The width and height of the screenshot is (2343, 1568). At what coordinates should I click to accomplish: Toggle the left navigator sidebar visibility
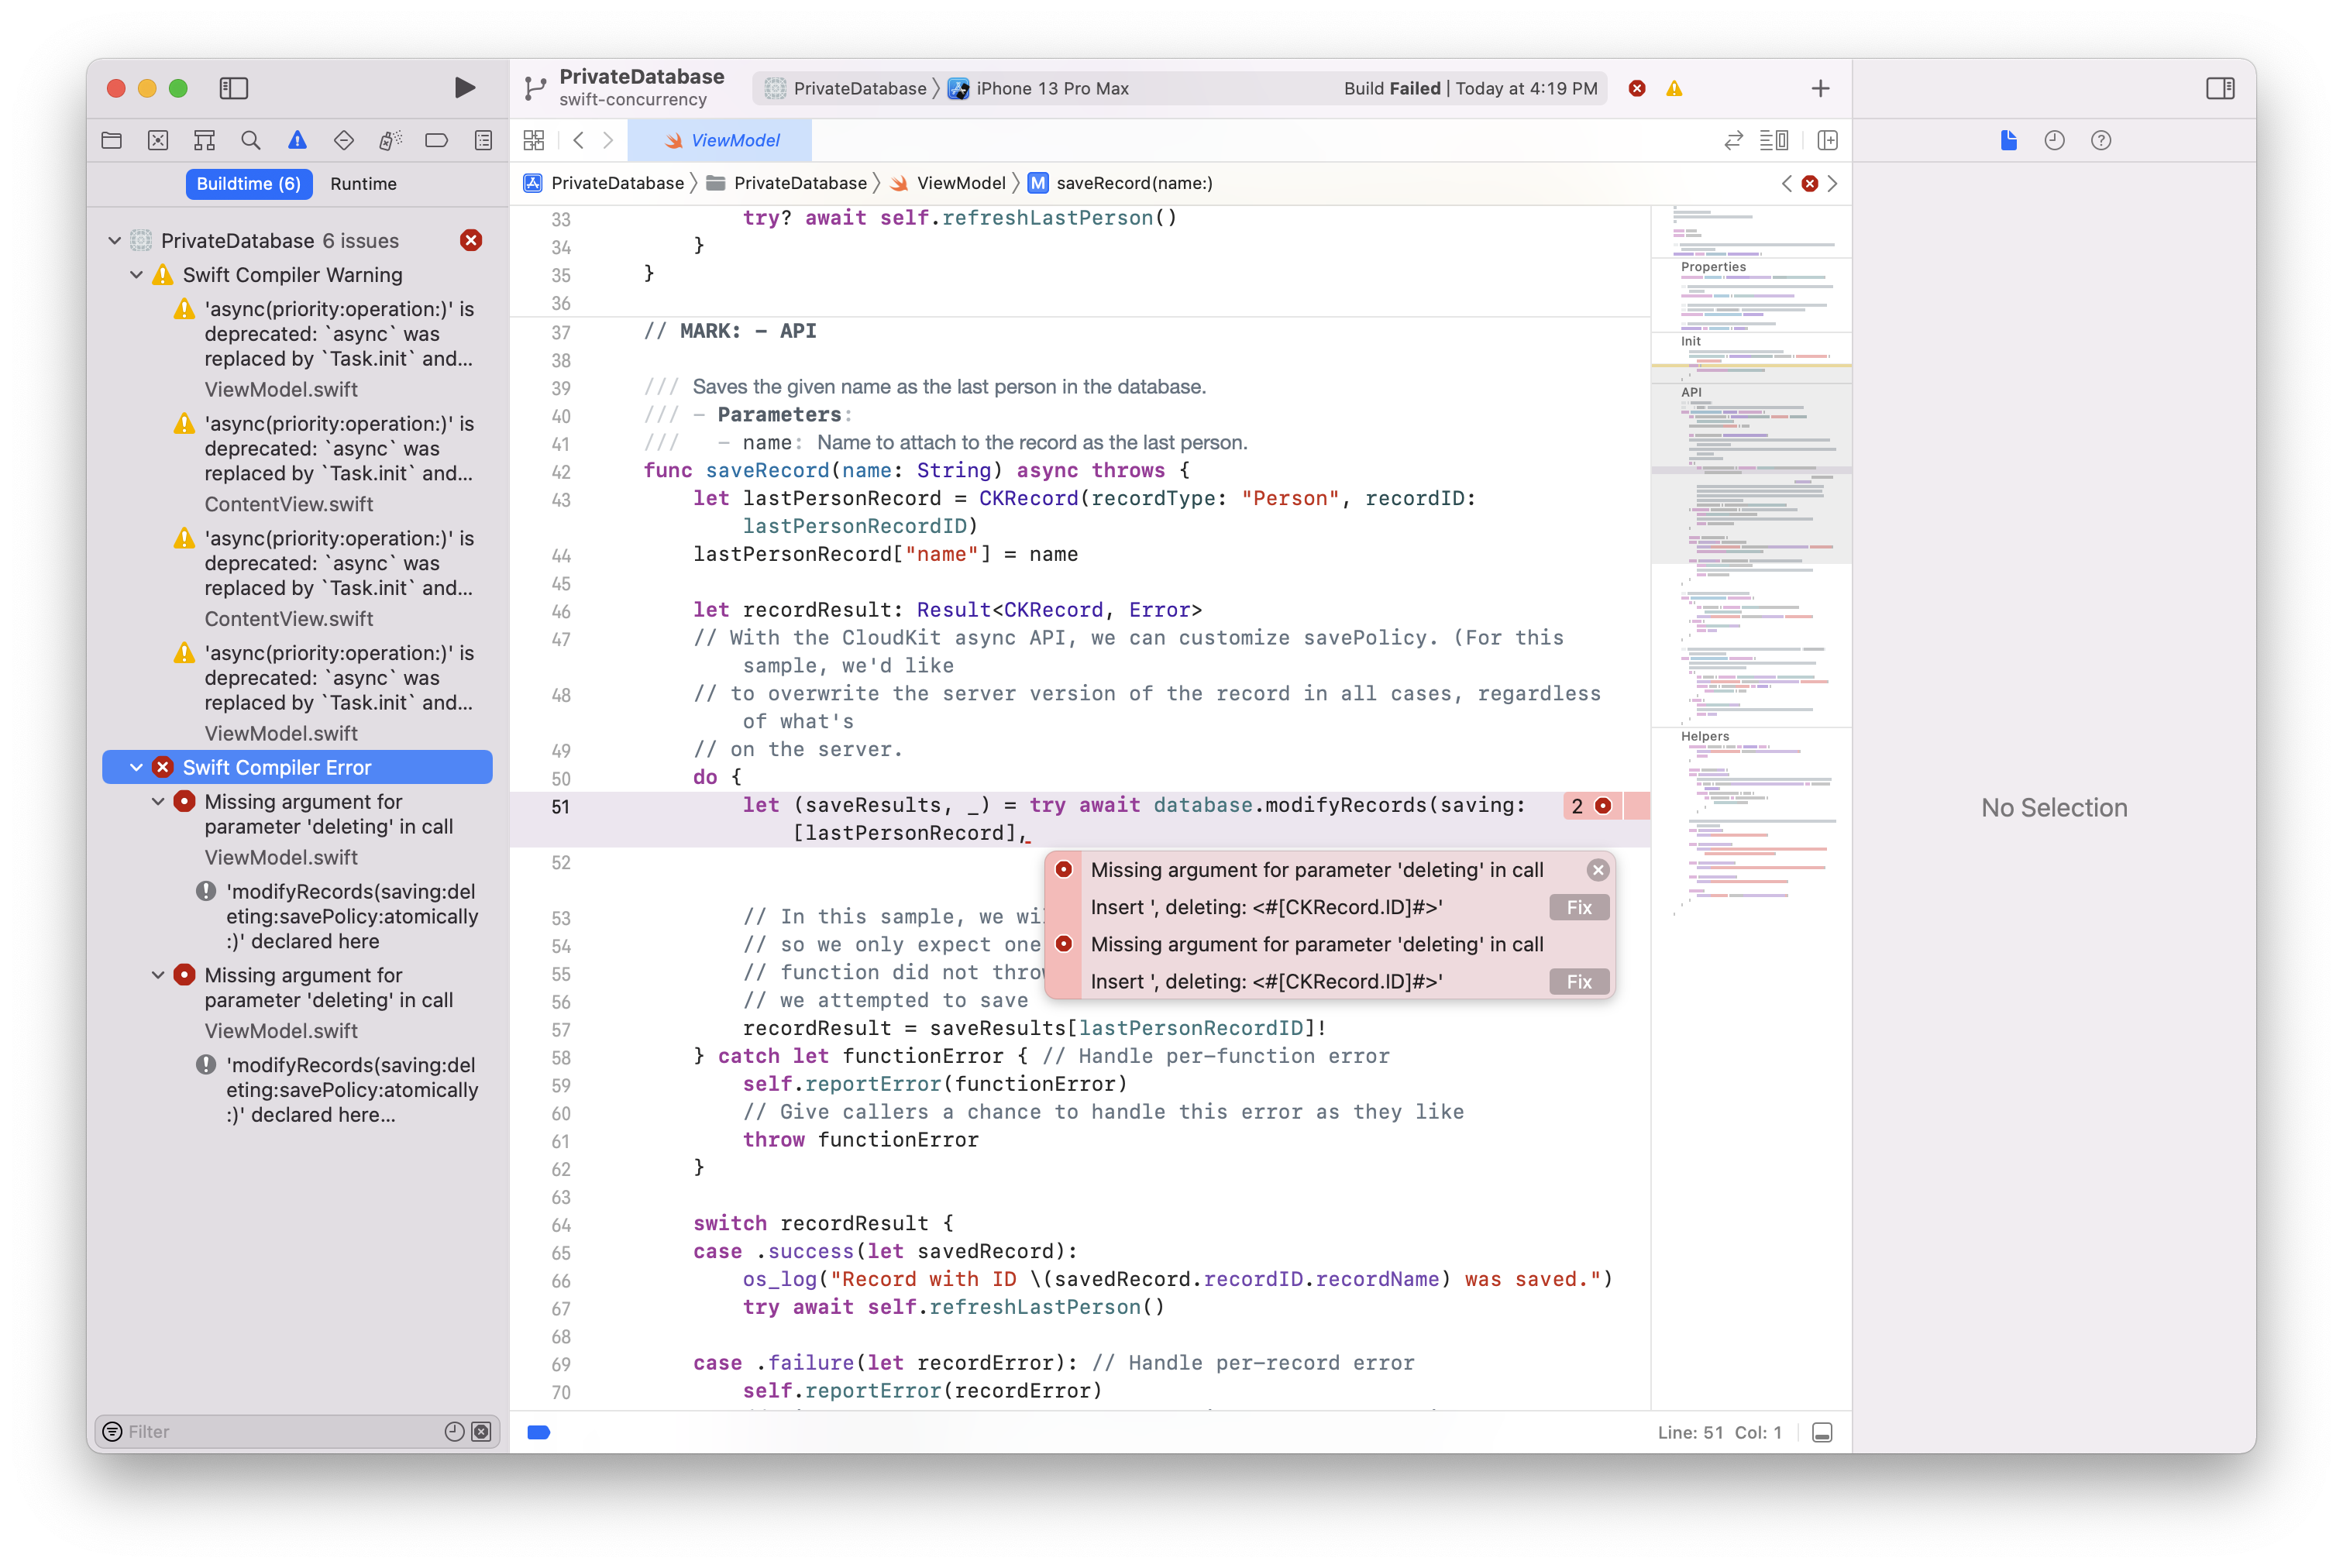click(233, 88)
